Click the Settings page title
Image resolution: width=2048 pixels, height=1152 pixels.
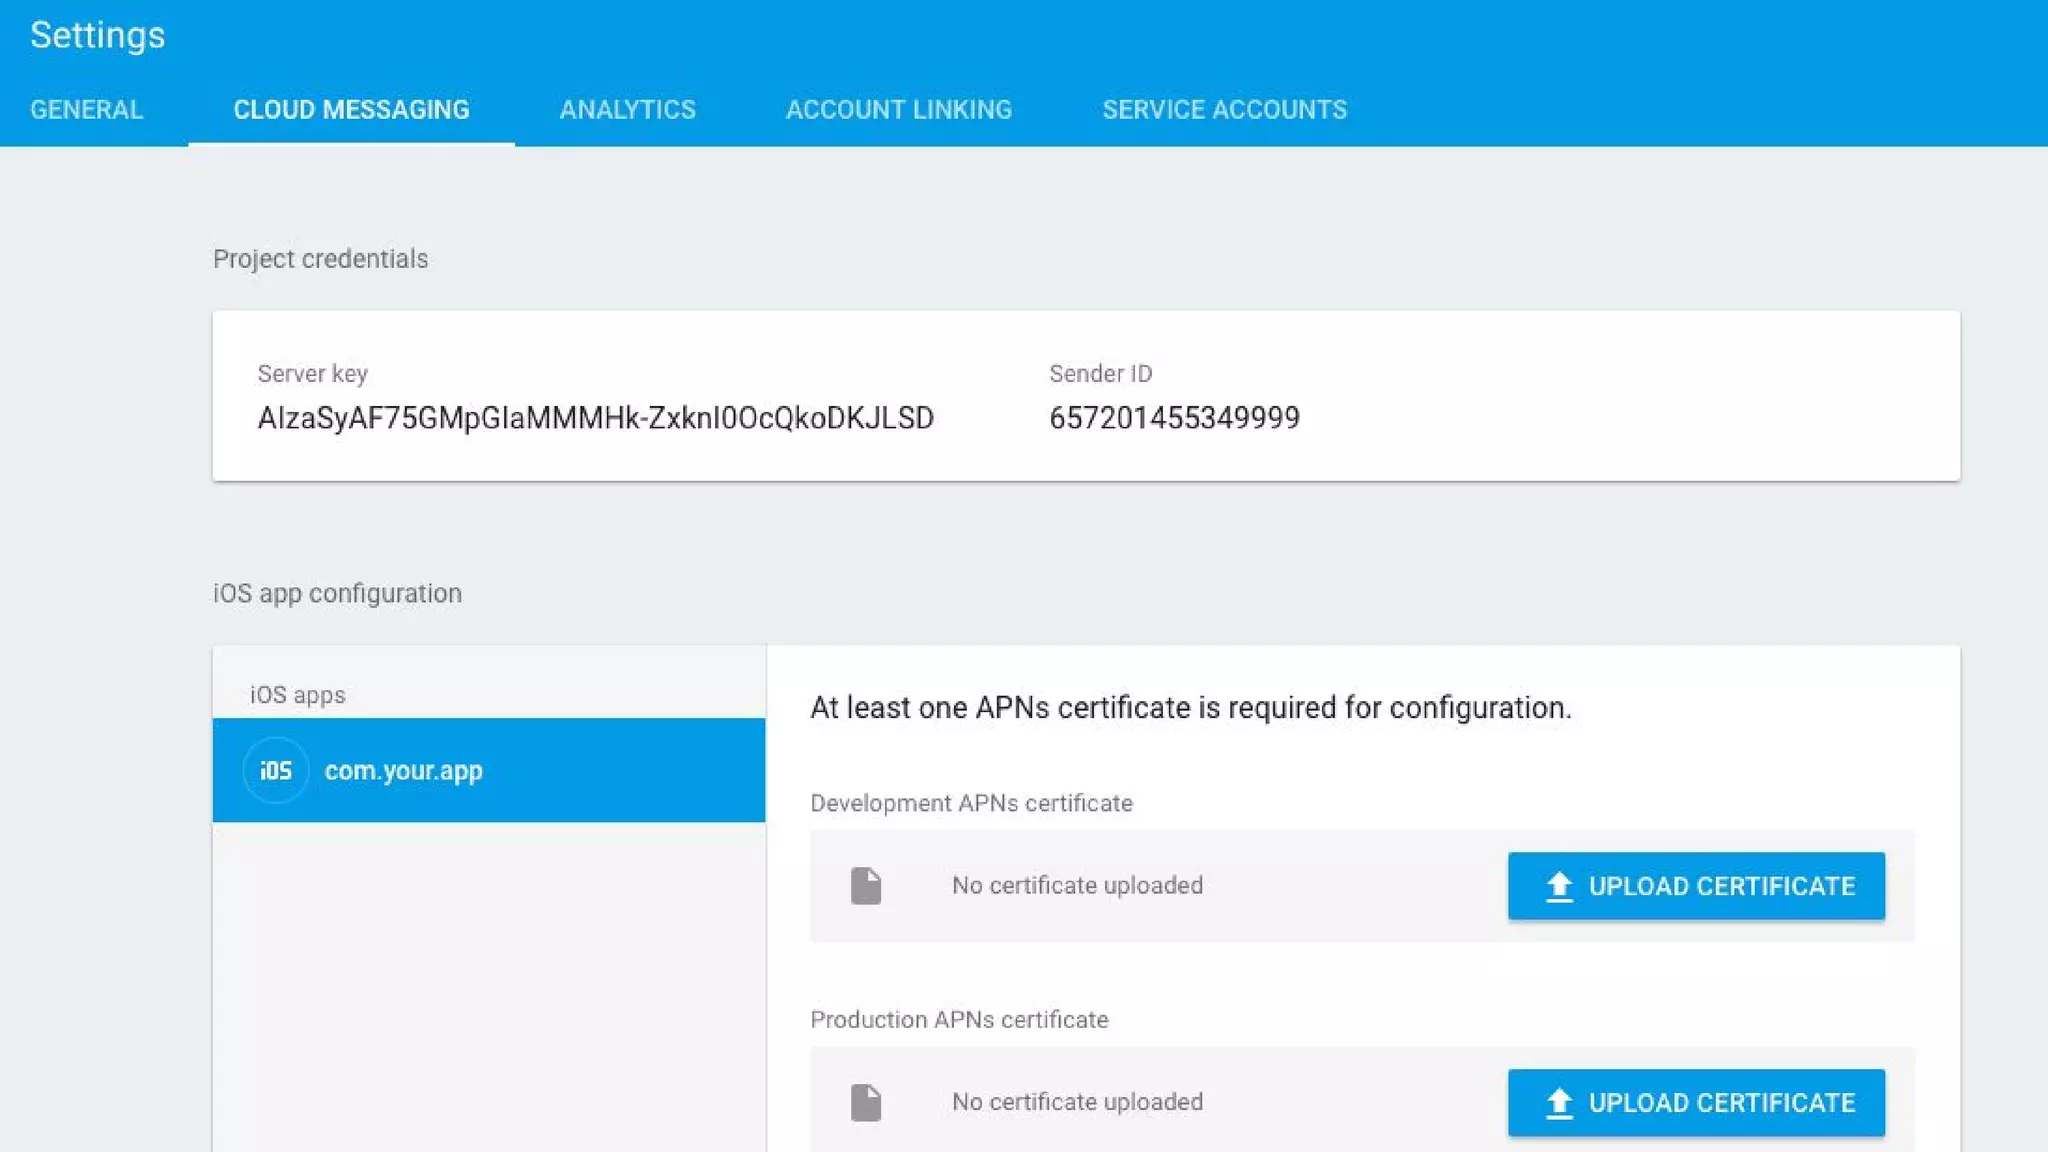click(x=98, y=35)
